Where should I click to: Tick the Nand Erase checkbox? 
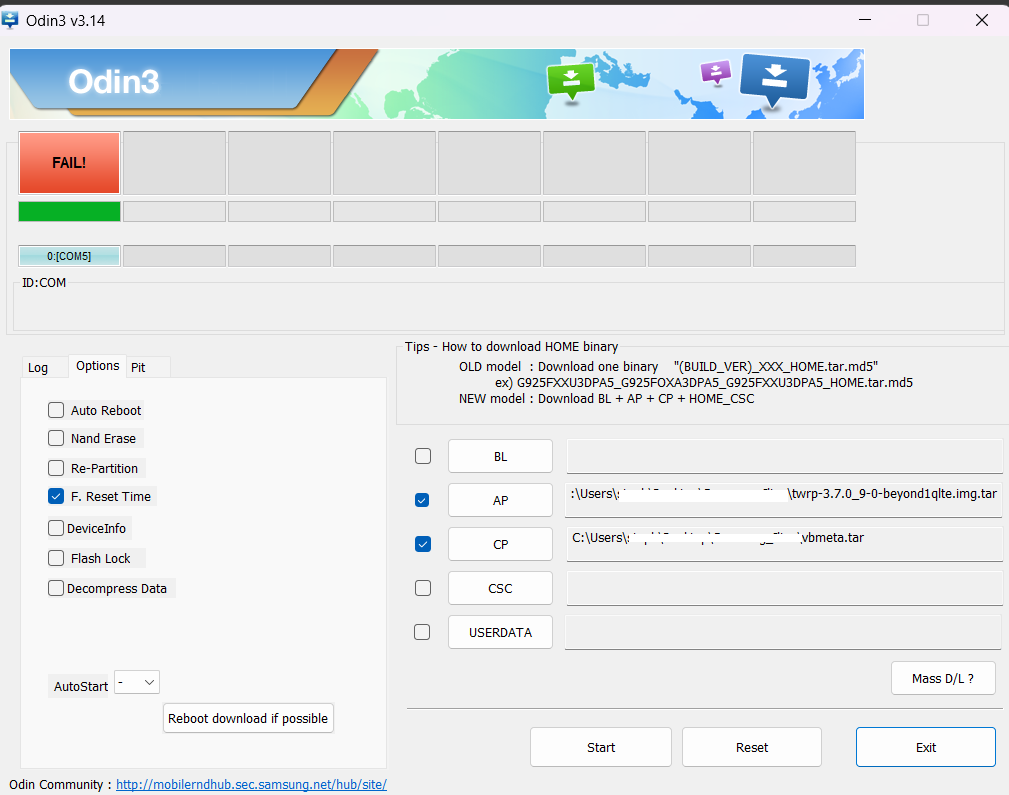tap(56, 438)
